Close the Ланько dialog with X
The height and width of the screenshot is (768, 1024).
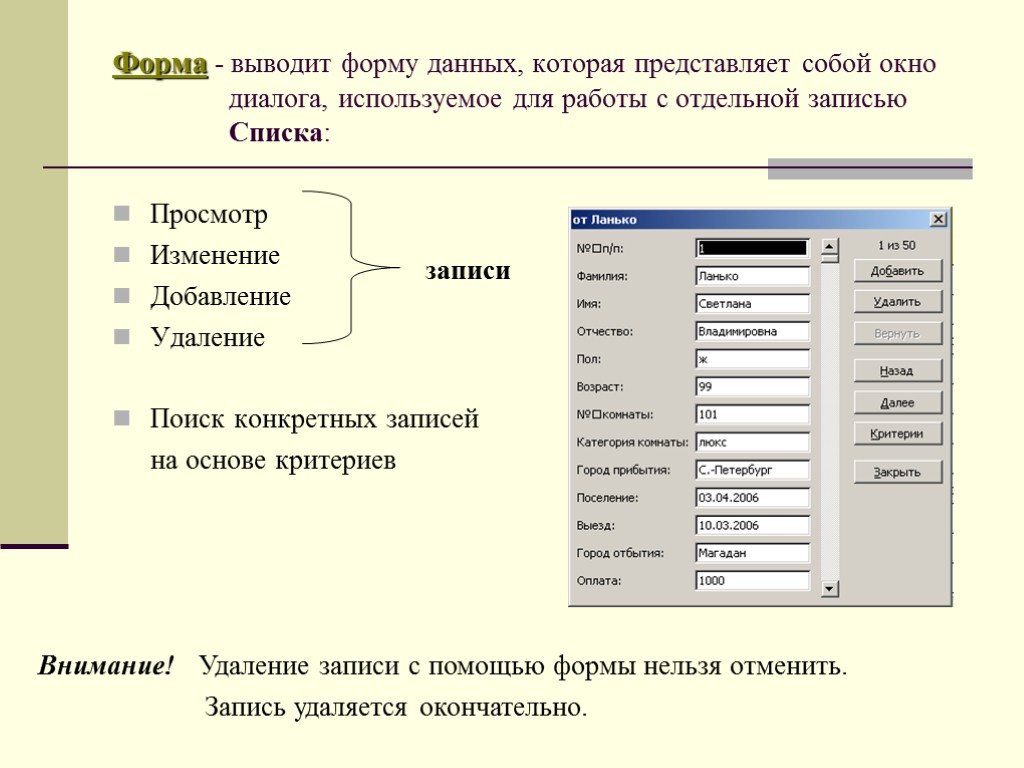pyautogui.click(x=938, y=219)
